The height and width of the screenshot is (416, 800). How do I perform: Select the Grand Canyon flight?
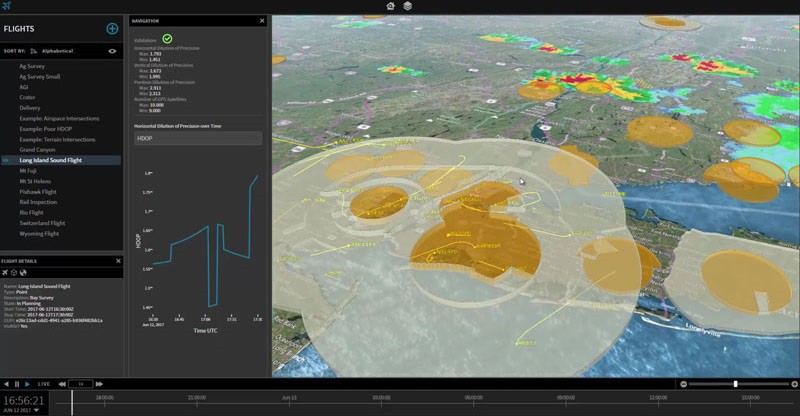[x=37, y=150]
